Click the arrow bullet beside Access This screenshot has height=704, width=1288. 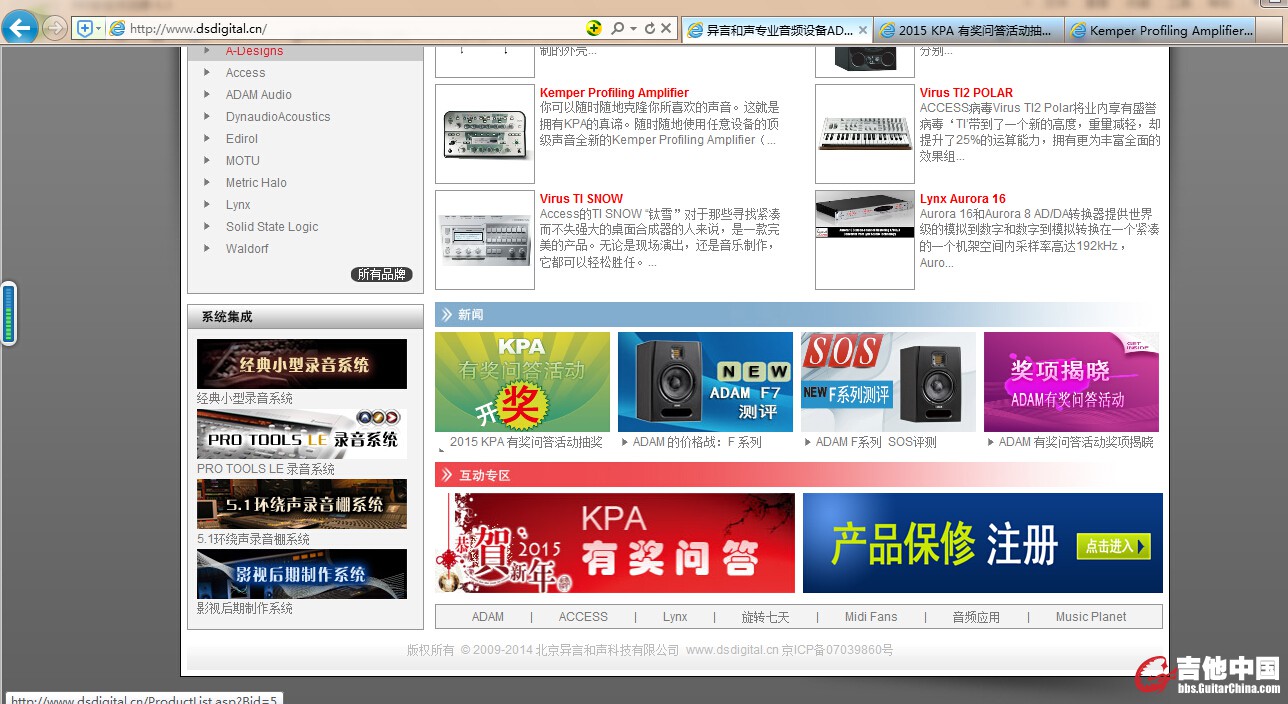pyautogui.click(x=207, y=72)
